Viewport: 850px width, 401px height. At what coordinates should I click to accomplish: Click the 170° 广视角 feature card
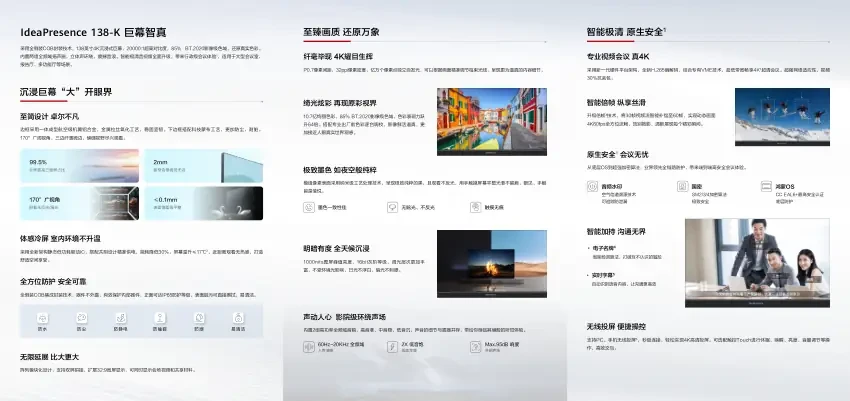80,203
